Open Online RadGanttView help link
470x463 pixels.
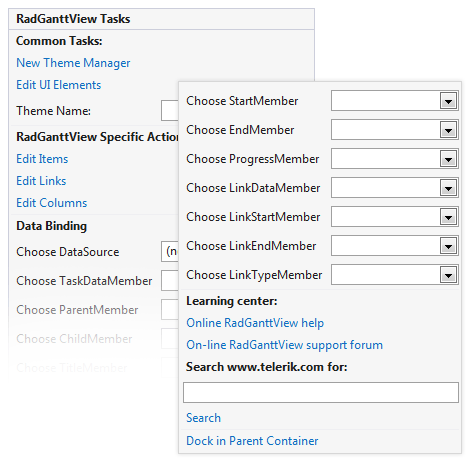click(x=255, y=323)
